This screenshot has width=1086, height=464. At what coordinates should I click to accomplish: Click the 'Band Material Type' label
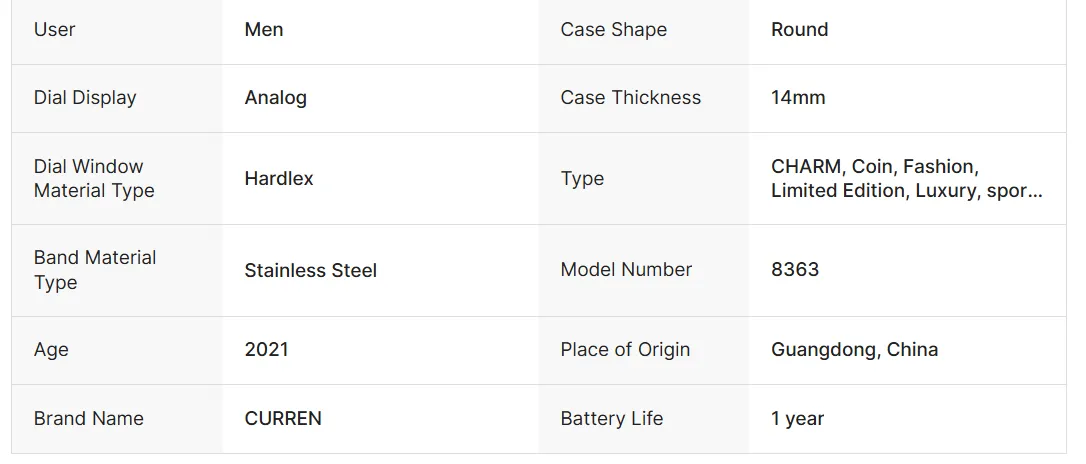(95, 270)
